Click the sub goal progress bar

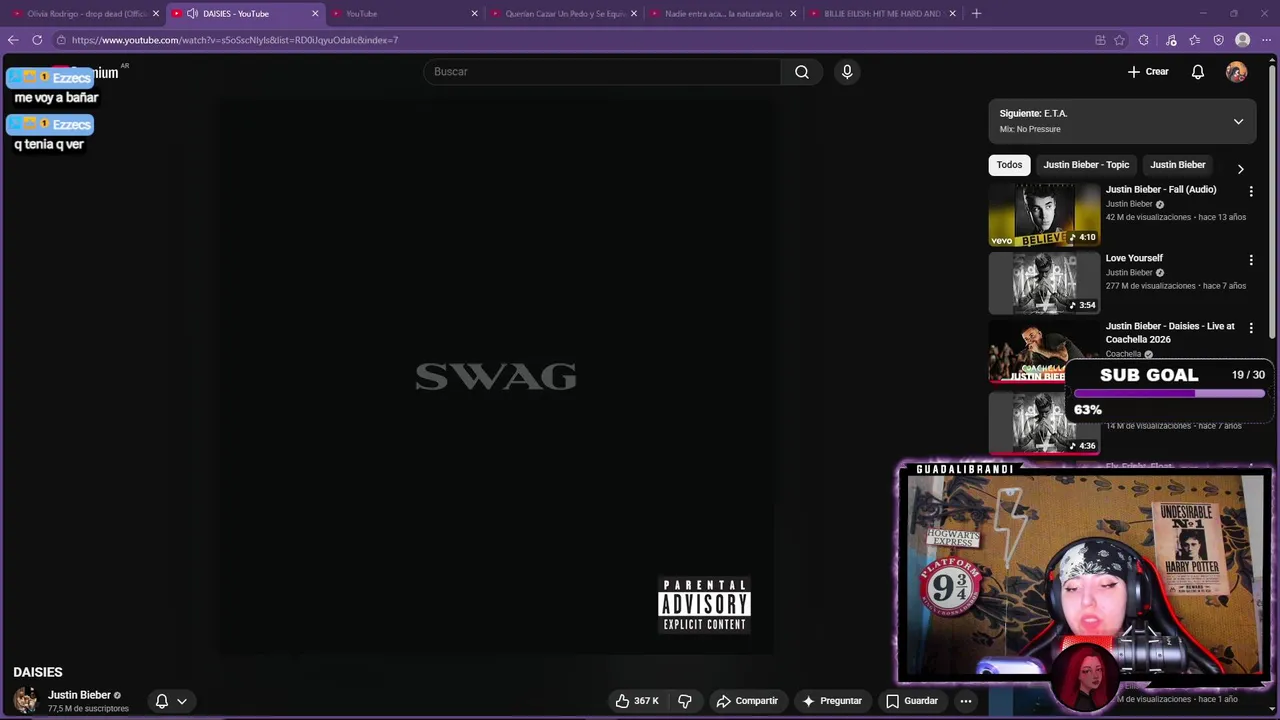[x=1169, y=394]
